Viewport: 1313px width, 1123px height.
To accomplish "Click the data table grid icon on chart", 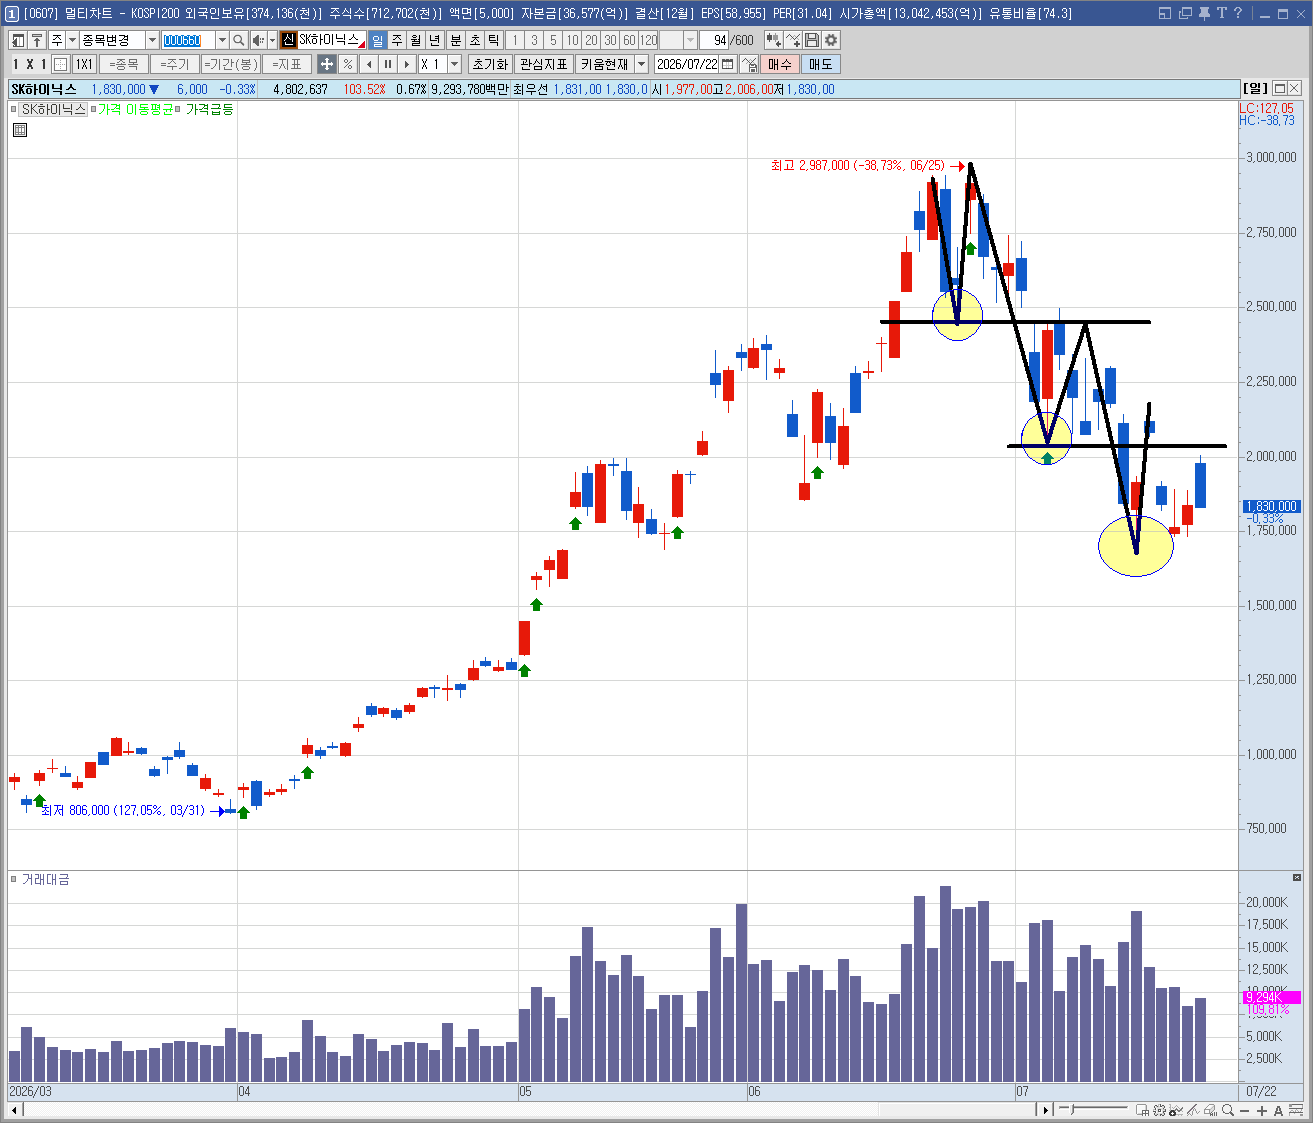I will pyautogui.click(x=20, y=130).
